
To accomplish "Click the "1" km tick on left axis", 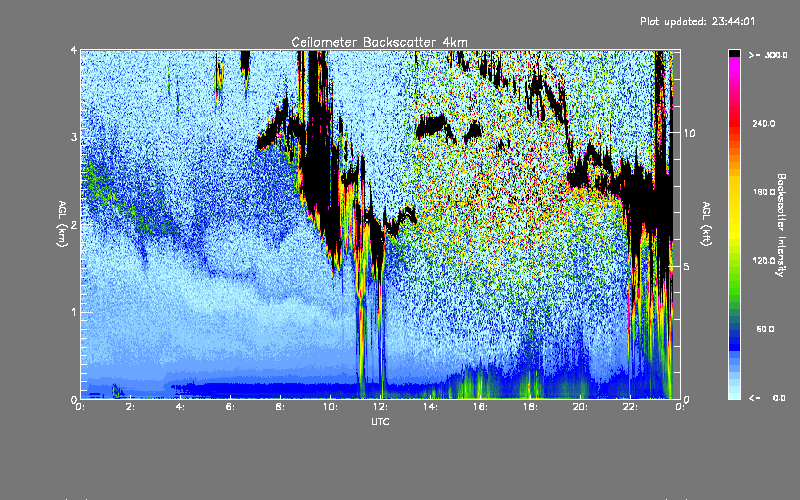I will click(x=74, y=312).
